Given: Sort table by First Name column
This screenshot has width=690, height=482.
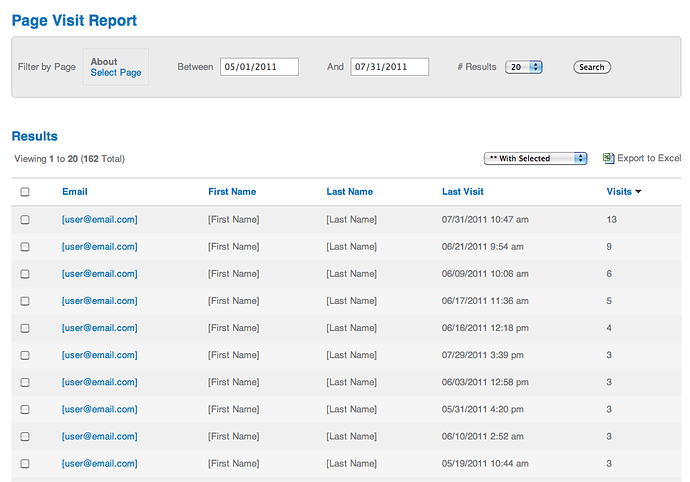Looking at the screenshot, I should click(232, 191).
